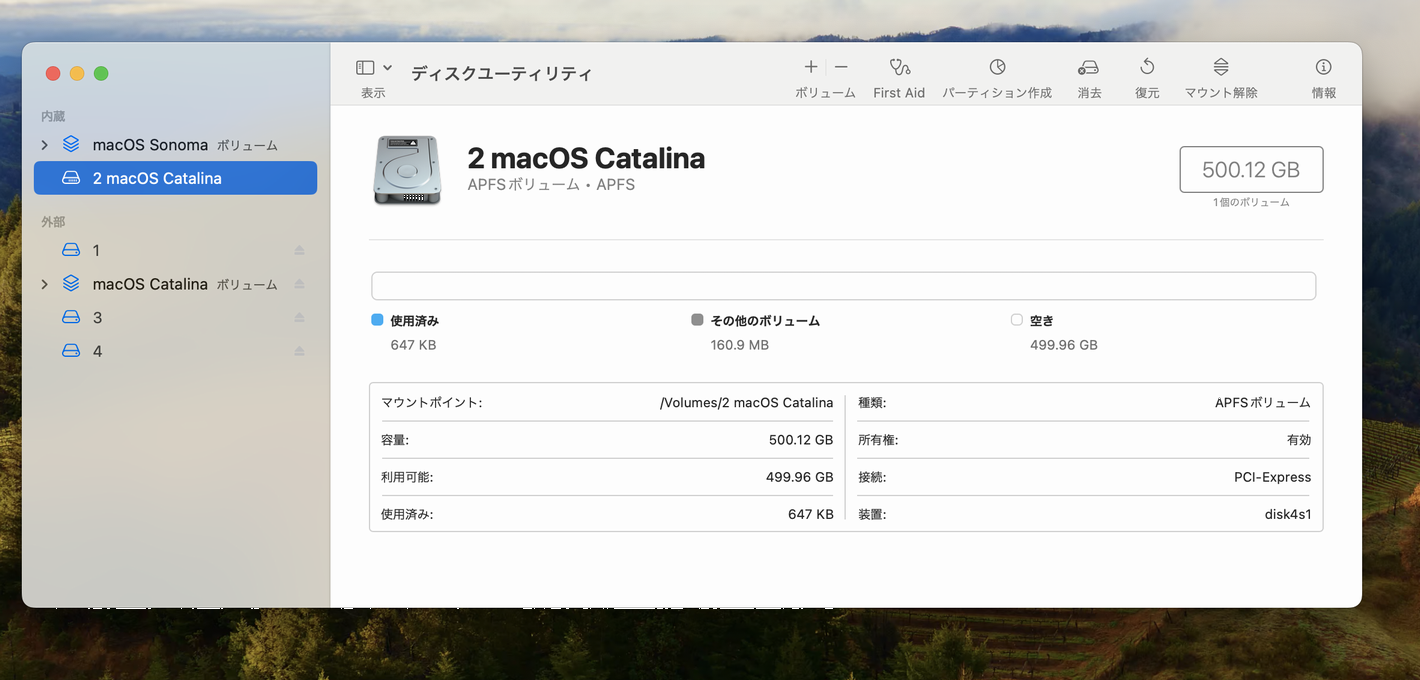Open the sidebar view (表示) dropdown
1420x680 pixels.
point(373,68)
